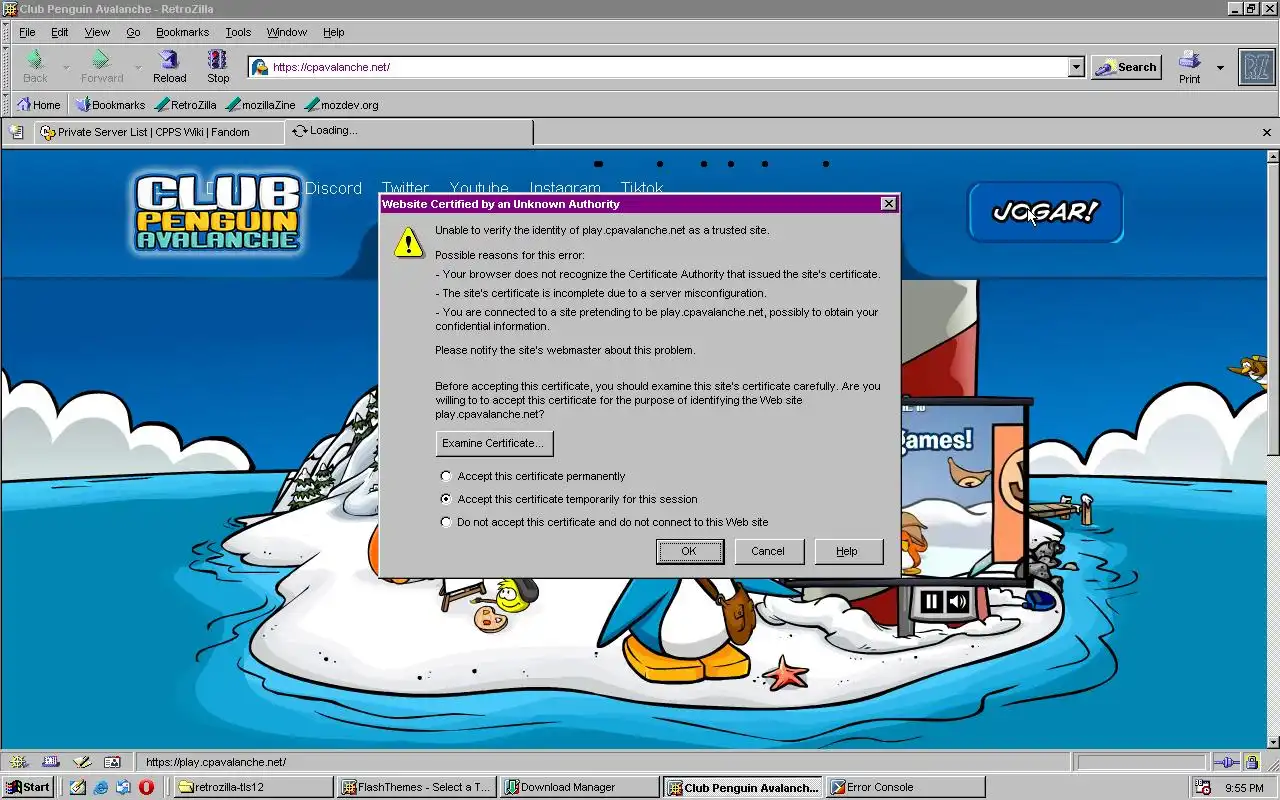This screenshot has width=1280, height=800.
Task: Click the Back navigation button
Action: [x=35, y=67]
